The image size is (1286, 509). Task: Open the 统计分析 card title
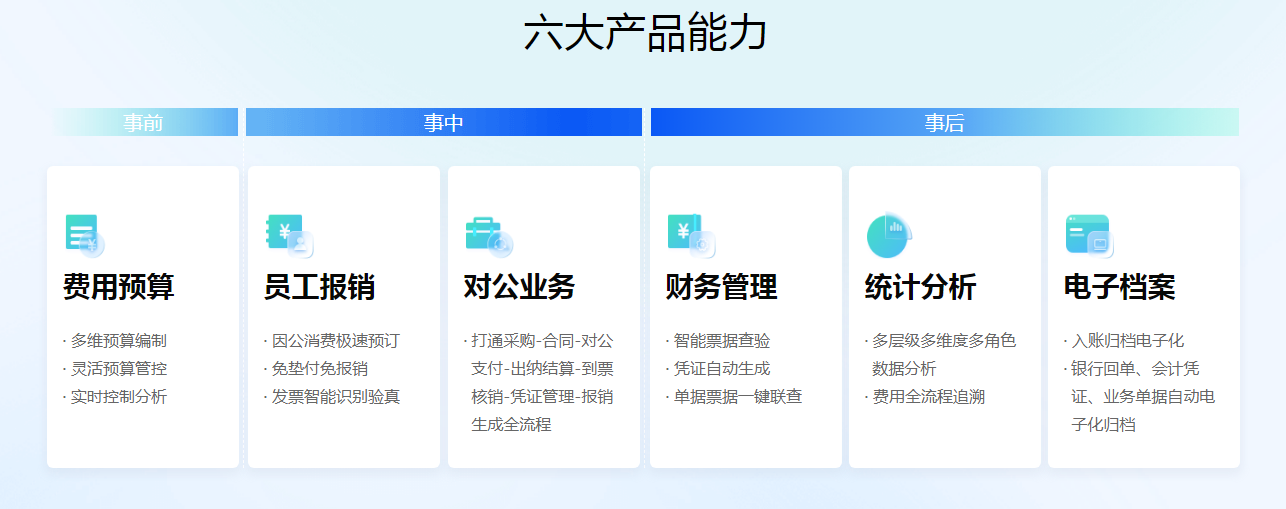pos(920,287)
